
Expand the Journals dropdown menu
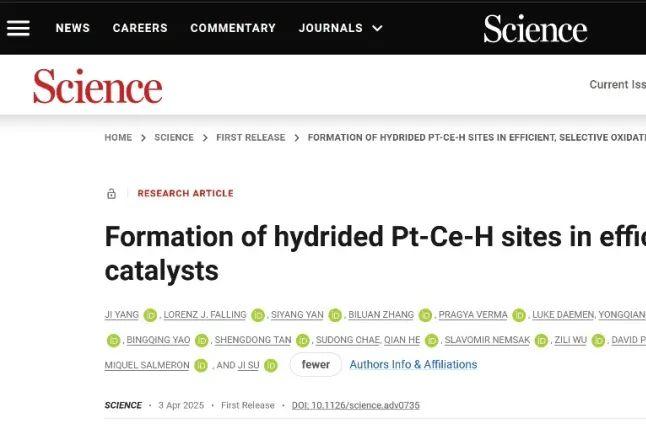341,28
